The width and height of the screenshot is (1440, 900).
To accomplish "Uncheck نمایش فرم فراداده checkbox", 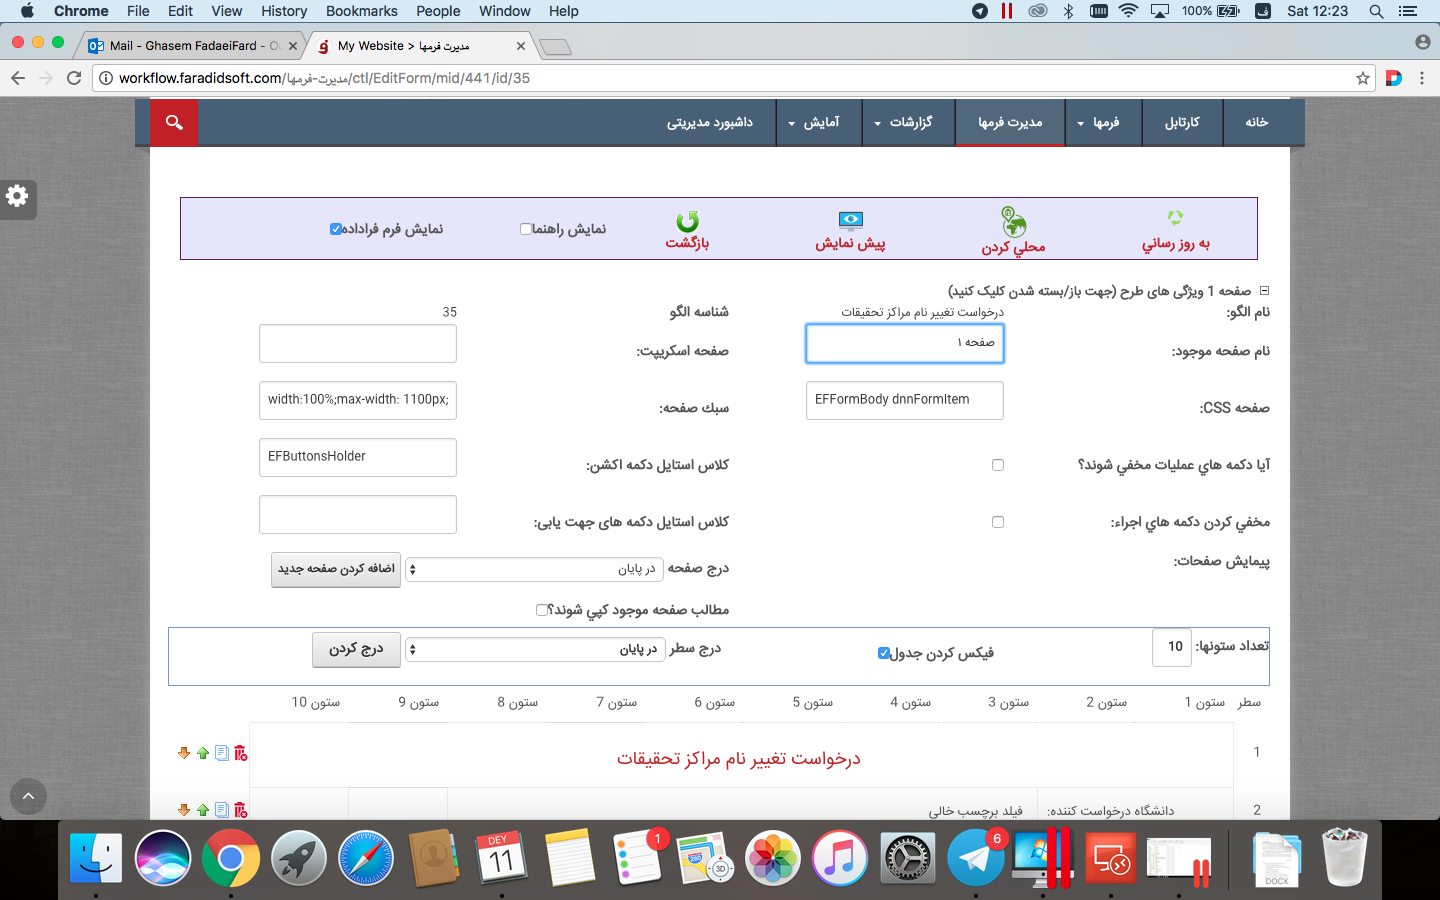I will (x=336, y=229).
